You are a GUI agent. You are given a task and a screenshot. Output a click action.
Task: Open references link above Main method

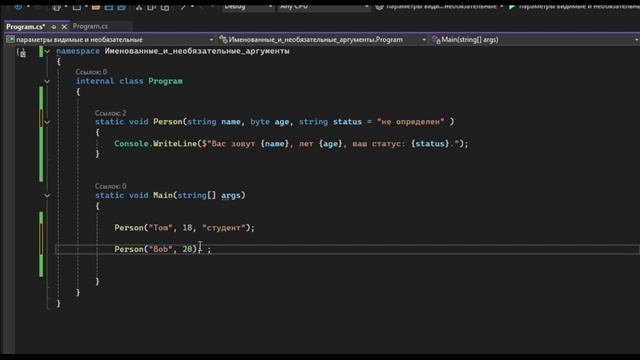[111, 186]
